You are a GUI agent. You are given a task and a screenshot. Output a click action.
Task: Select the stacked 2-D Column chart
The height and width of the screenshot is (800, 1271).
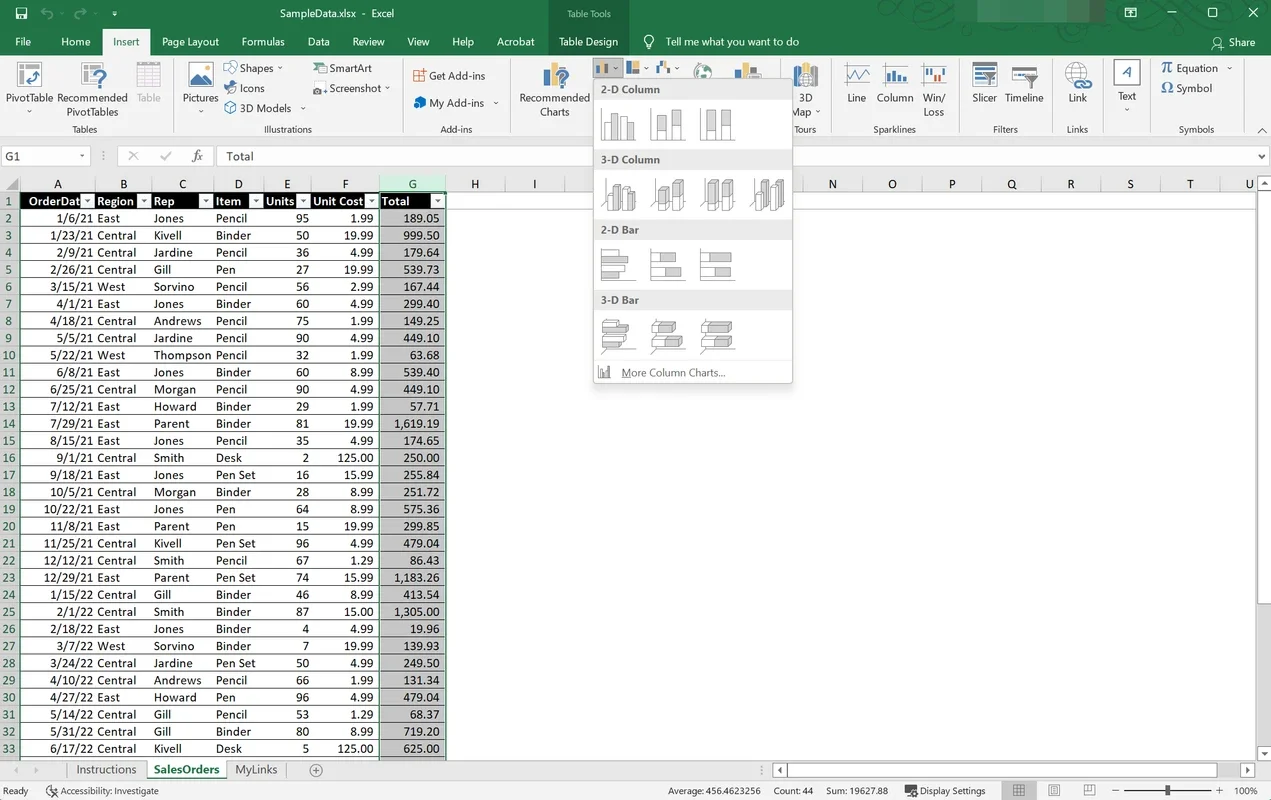click(667, 122)
